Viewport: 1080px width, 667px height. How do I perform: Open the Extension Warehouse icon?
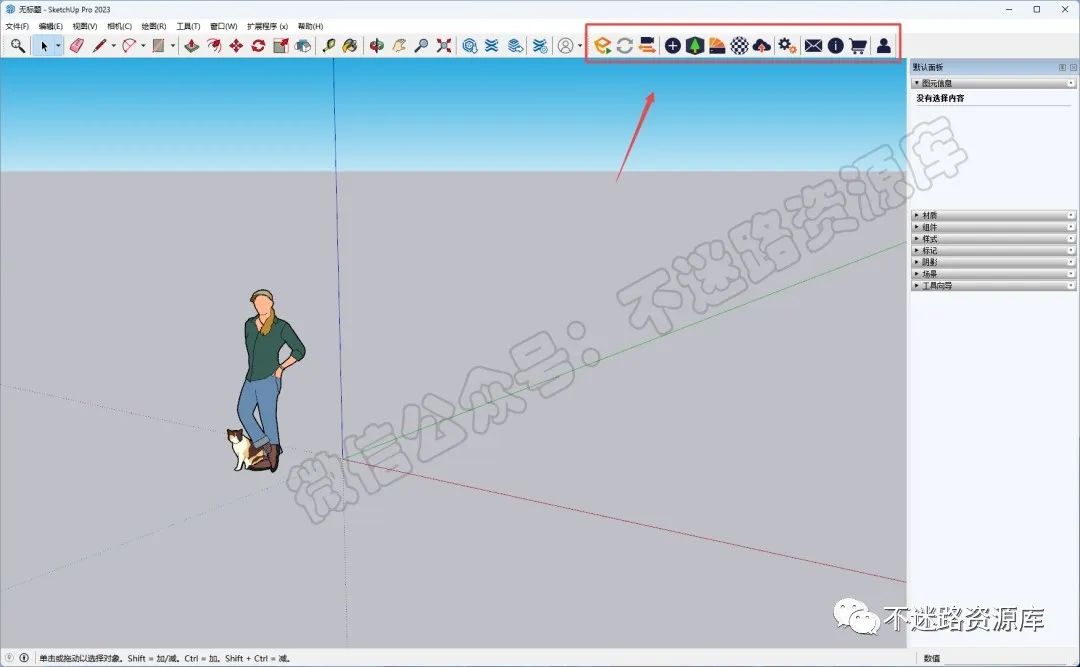tap(492, 45)
